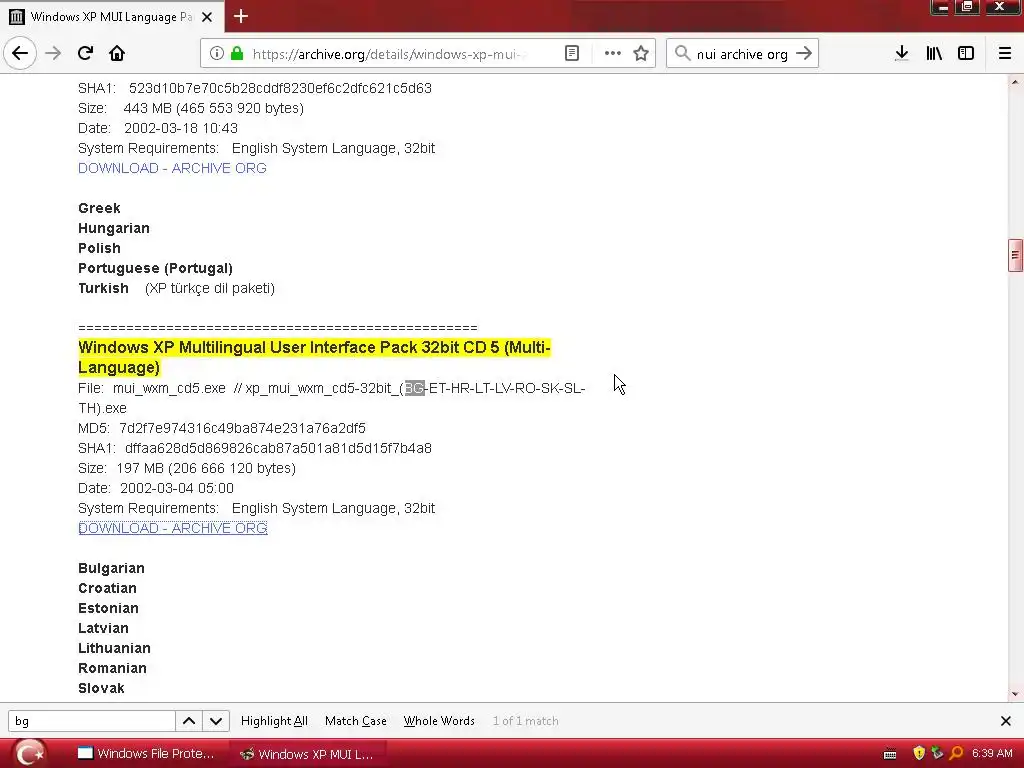Screen dimensions: 1024x768
Task: Open page actions three-dot menu
Action: 613,54
